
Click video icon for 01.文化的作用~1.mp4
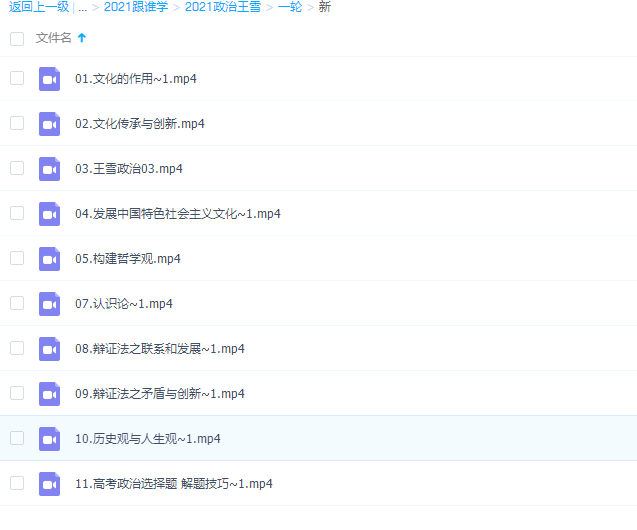[49, 79]
